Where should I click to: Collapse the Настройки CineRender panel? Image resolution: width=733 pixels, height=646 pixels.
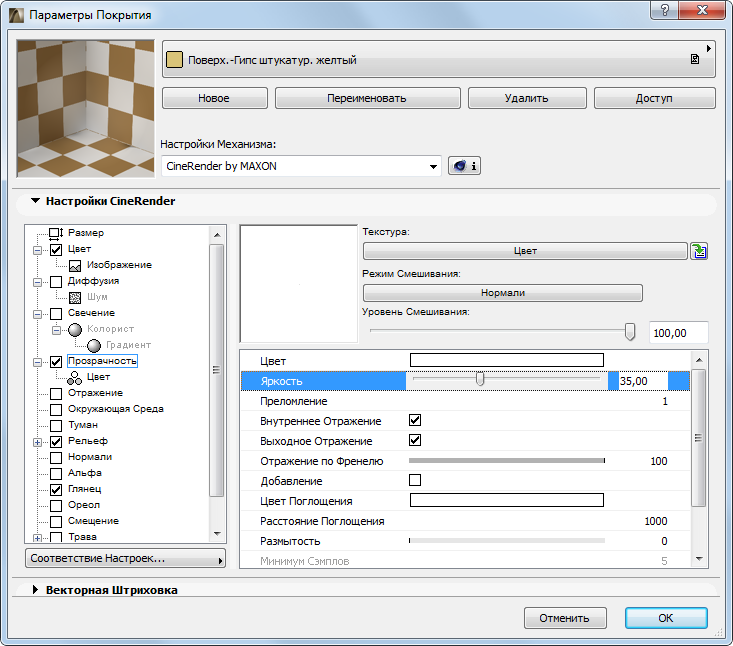tap(36, 201)
